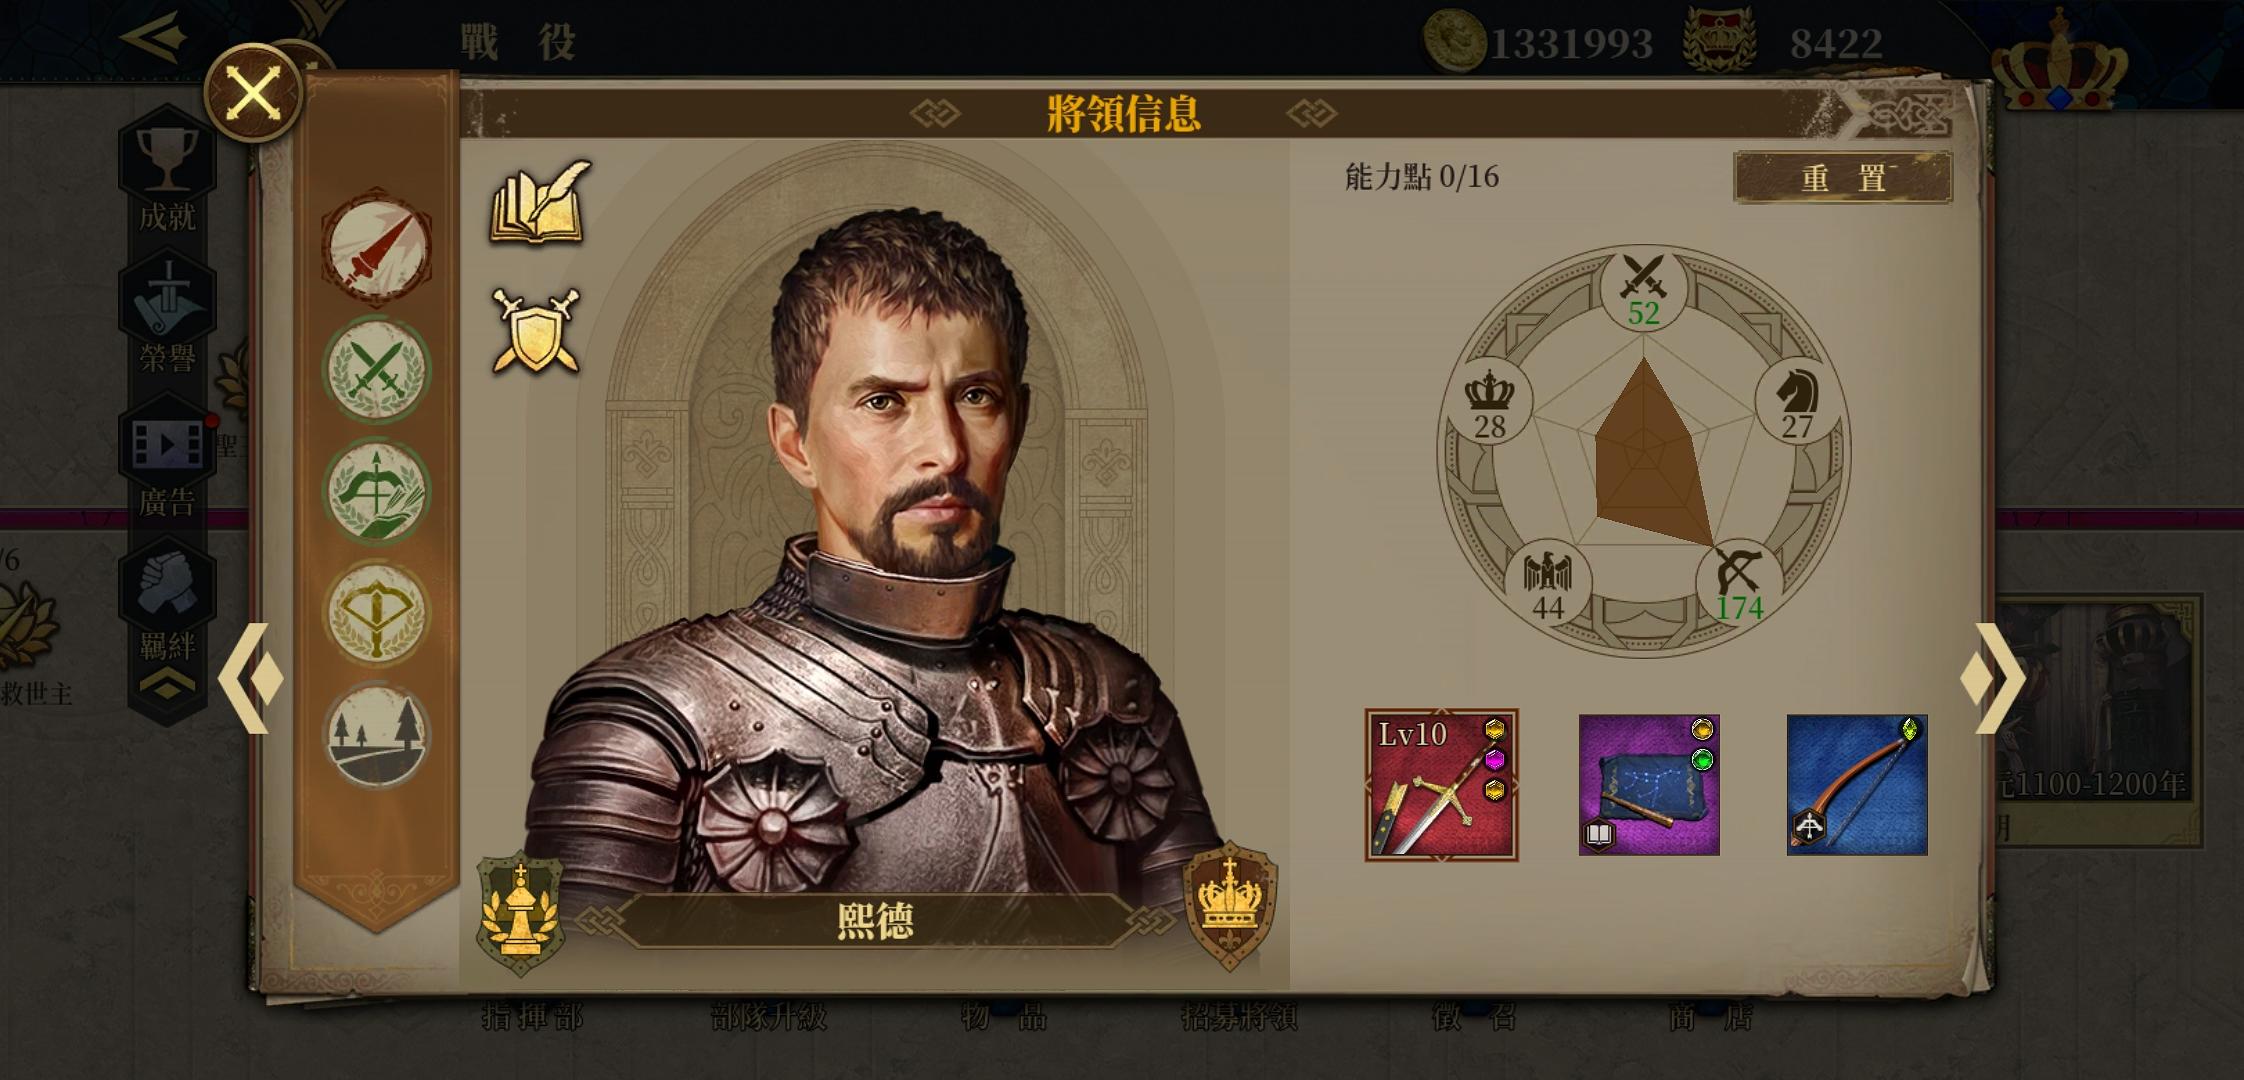Select the red spear skill medallion
Screen dimensions: 2244x1080
377,247
